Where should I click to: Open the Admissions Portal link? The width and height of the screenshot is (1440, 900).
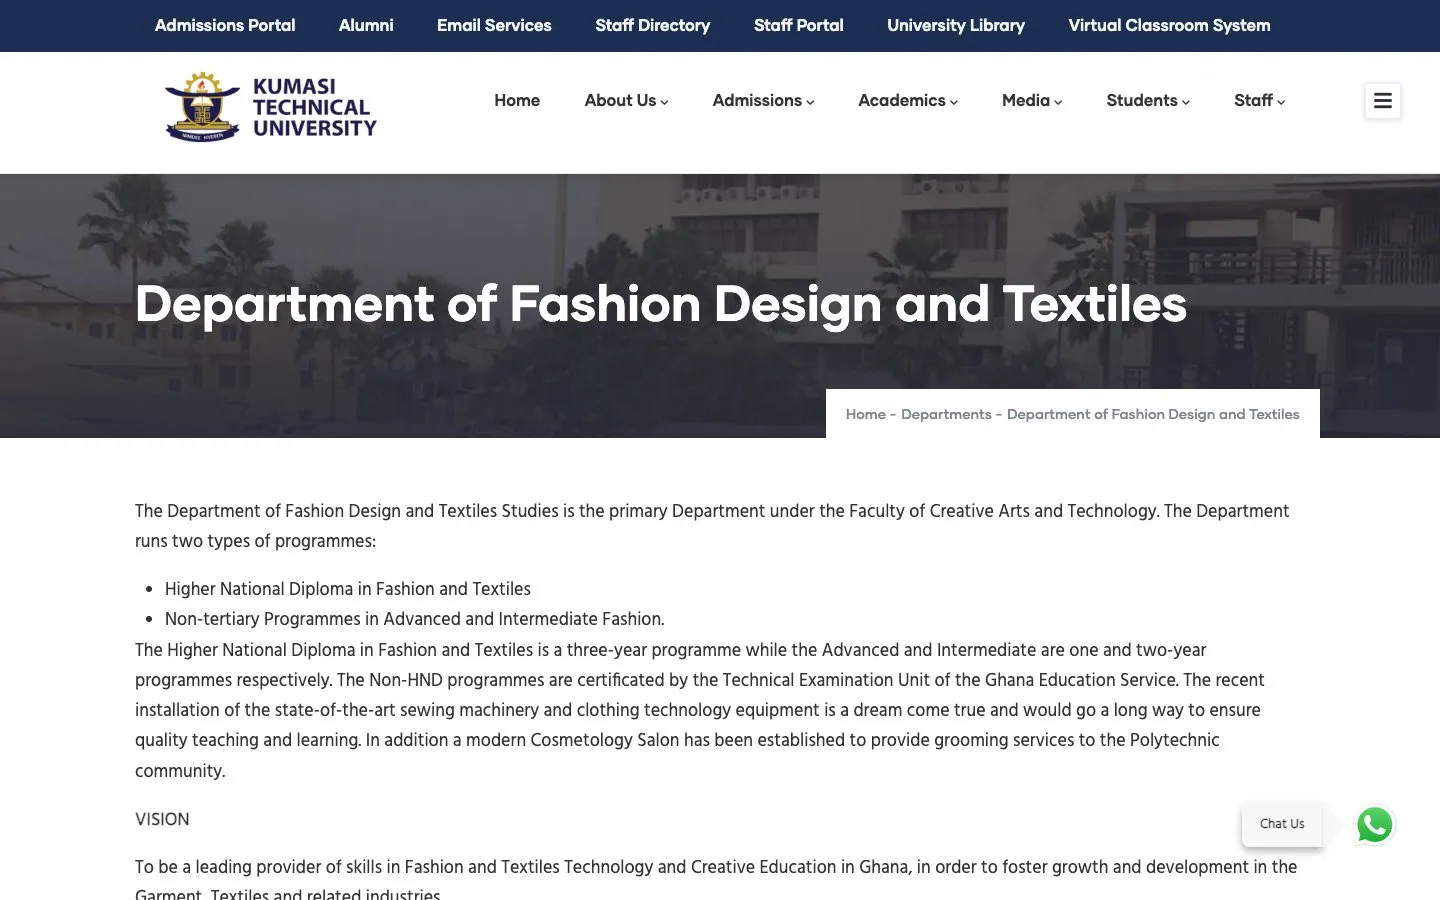coord(225,25)
